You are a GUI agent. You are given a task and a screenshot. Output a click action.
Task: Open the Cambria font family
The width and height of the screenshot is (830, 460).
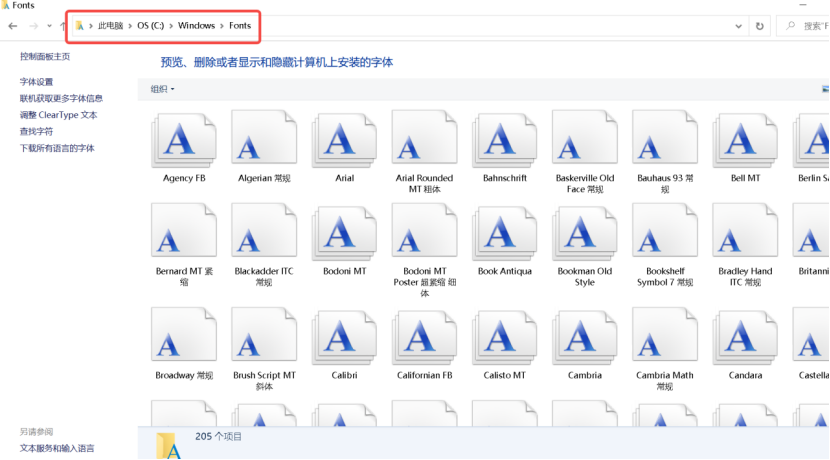pyautogui.click(x=584, y=337)
